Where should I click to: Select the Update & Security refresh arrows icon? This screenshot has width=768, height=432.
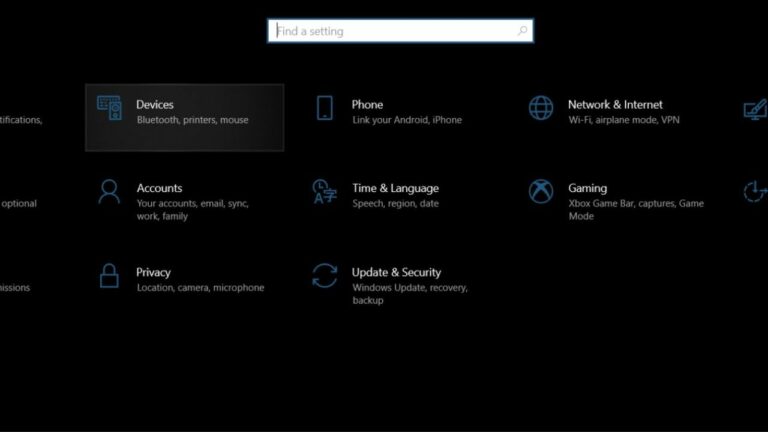click(324, 275)
